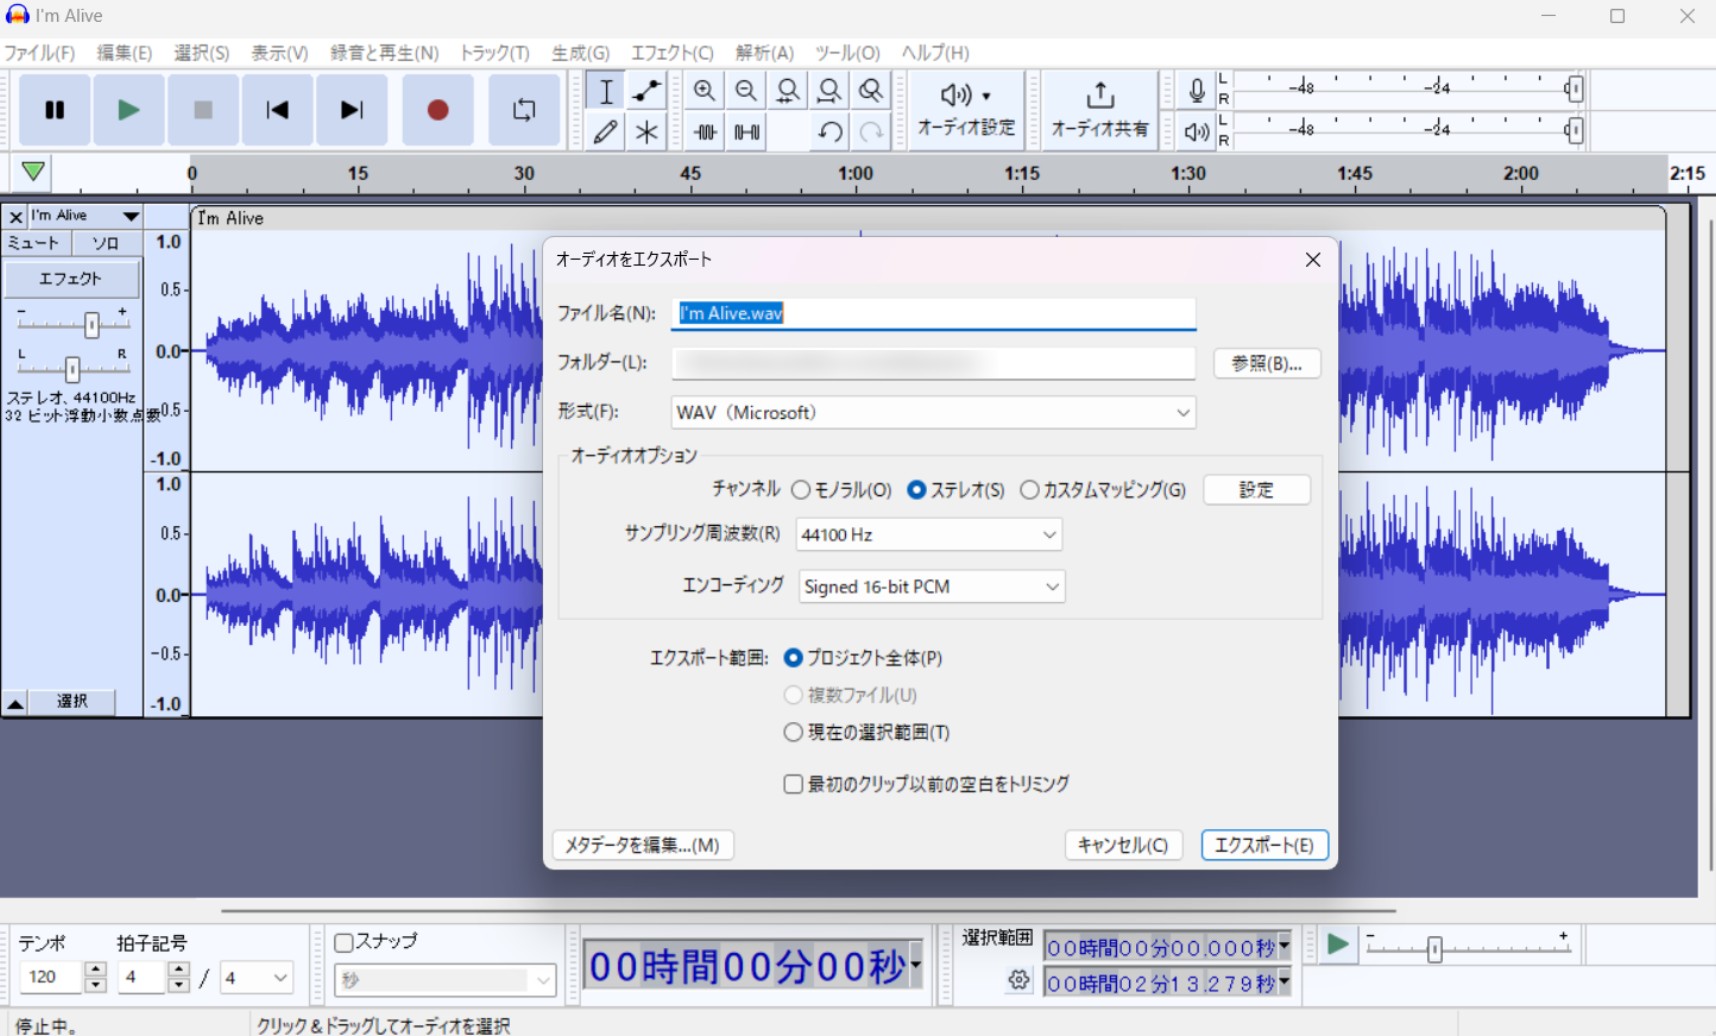Click メタデータを編集...(M) button

[642, 845]
